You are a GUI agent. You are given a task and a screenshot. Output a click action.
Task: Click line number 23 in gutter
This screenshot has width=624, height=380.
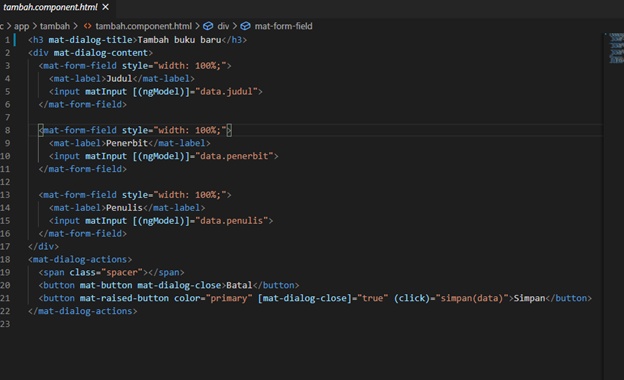click(x=5, y=324)
